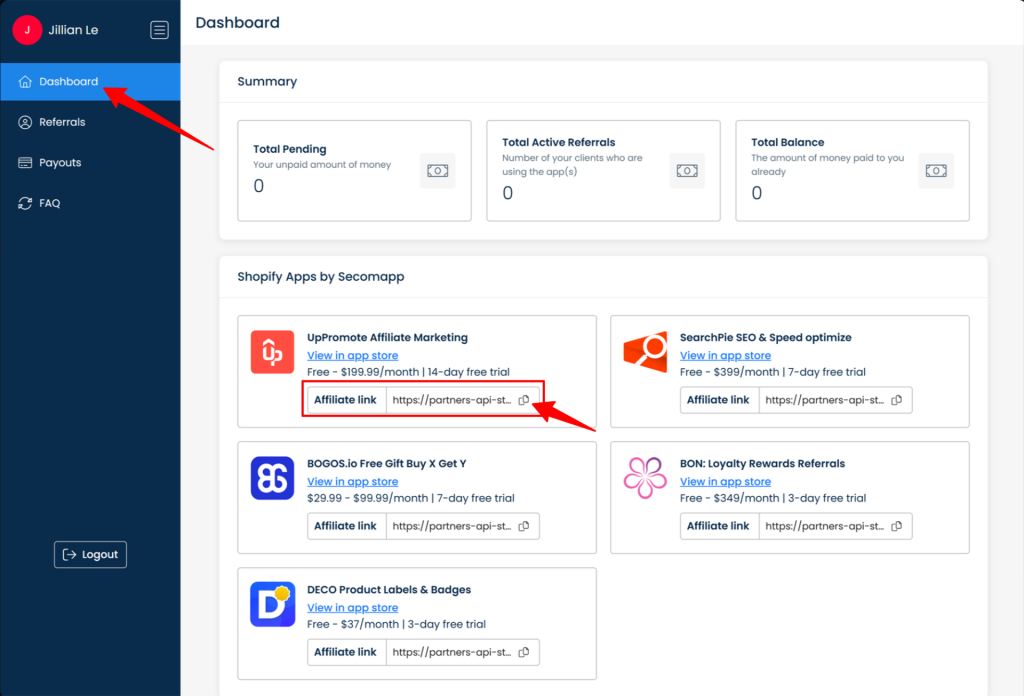Screen dimensions: 1024x696
Task: Open the Dashboard menu item
Action: tap(90, 82)
